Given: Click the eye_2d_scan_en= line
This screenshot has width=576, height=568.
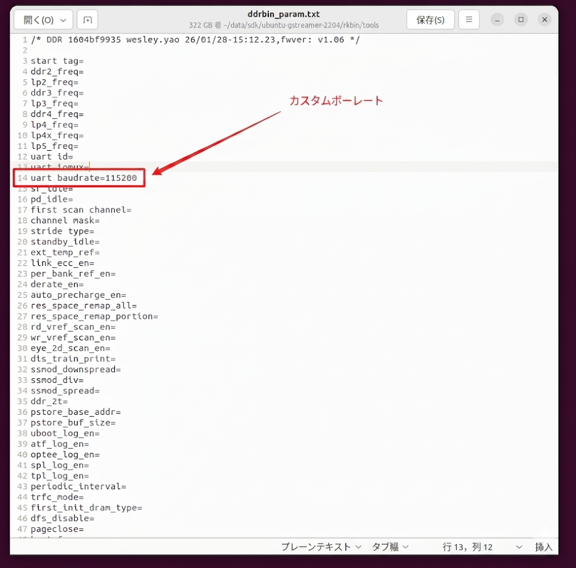Looking at the screenshot, I should [x=70, y=348].
